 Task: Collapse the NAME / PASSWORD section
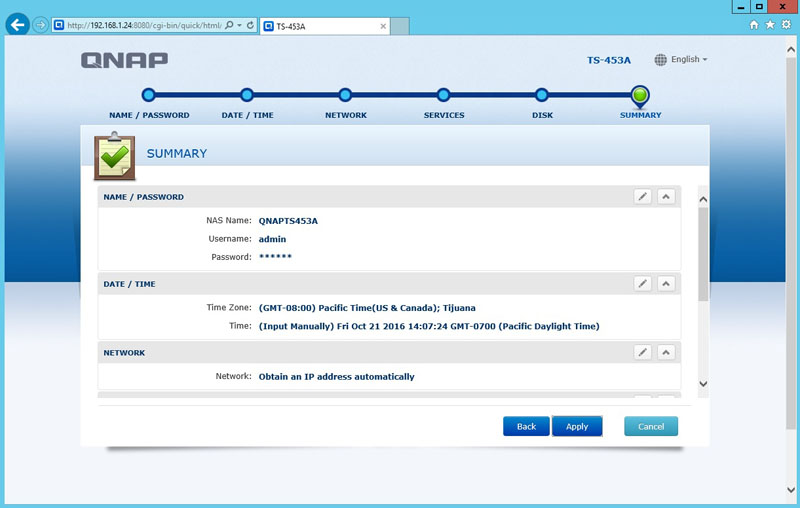click(666, 196)
